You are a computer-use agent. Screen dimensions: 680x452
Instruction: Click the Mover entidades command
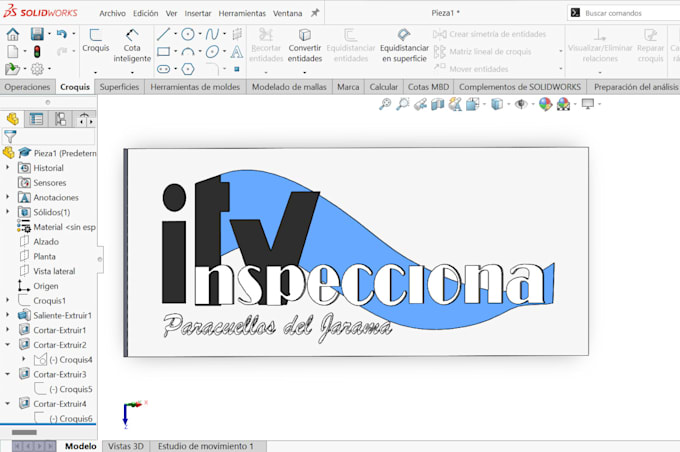[471, 69]
